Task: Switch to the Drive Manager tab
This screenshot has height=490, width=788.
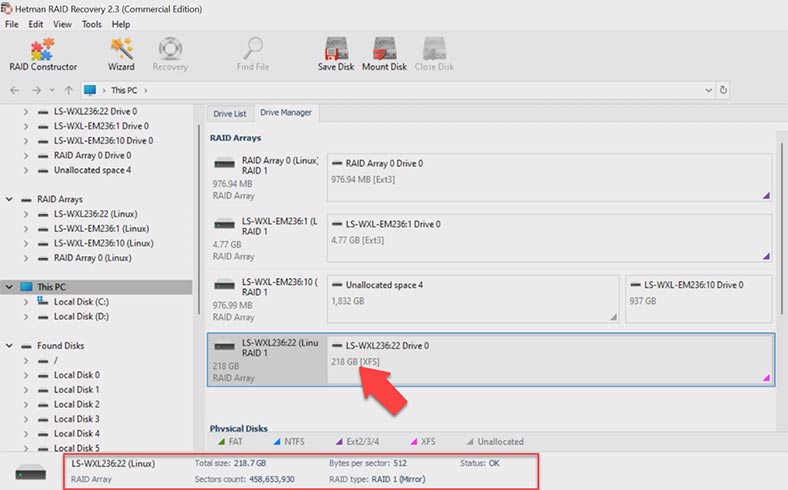Action: (x=286, y=113)
